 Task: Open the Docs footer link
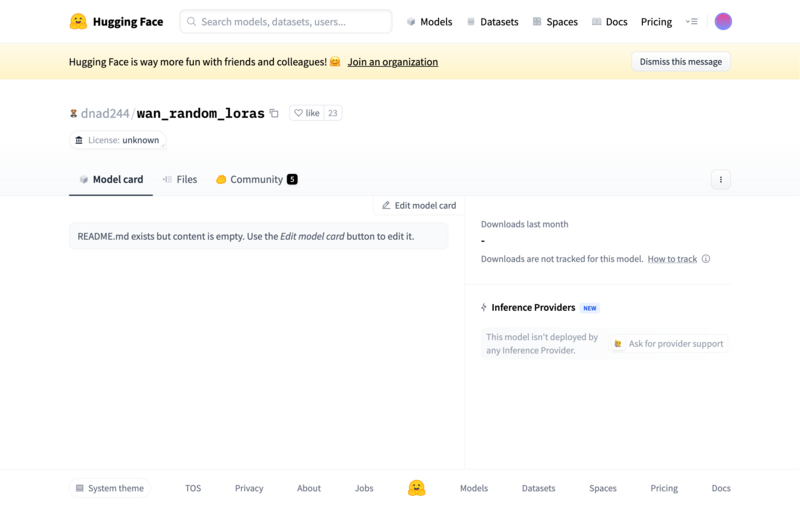pos(721,489)
